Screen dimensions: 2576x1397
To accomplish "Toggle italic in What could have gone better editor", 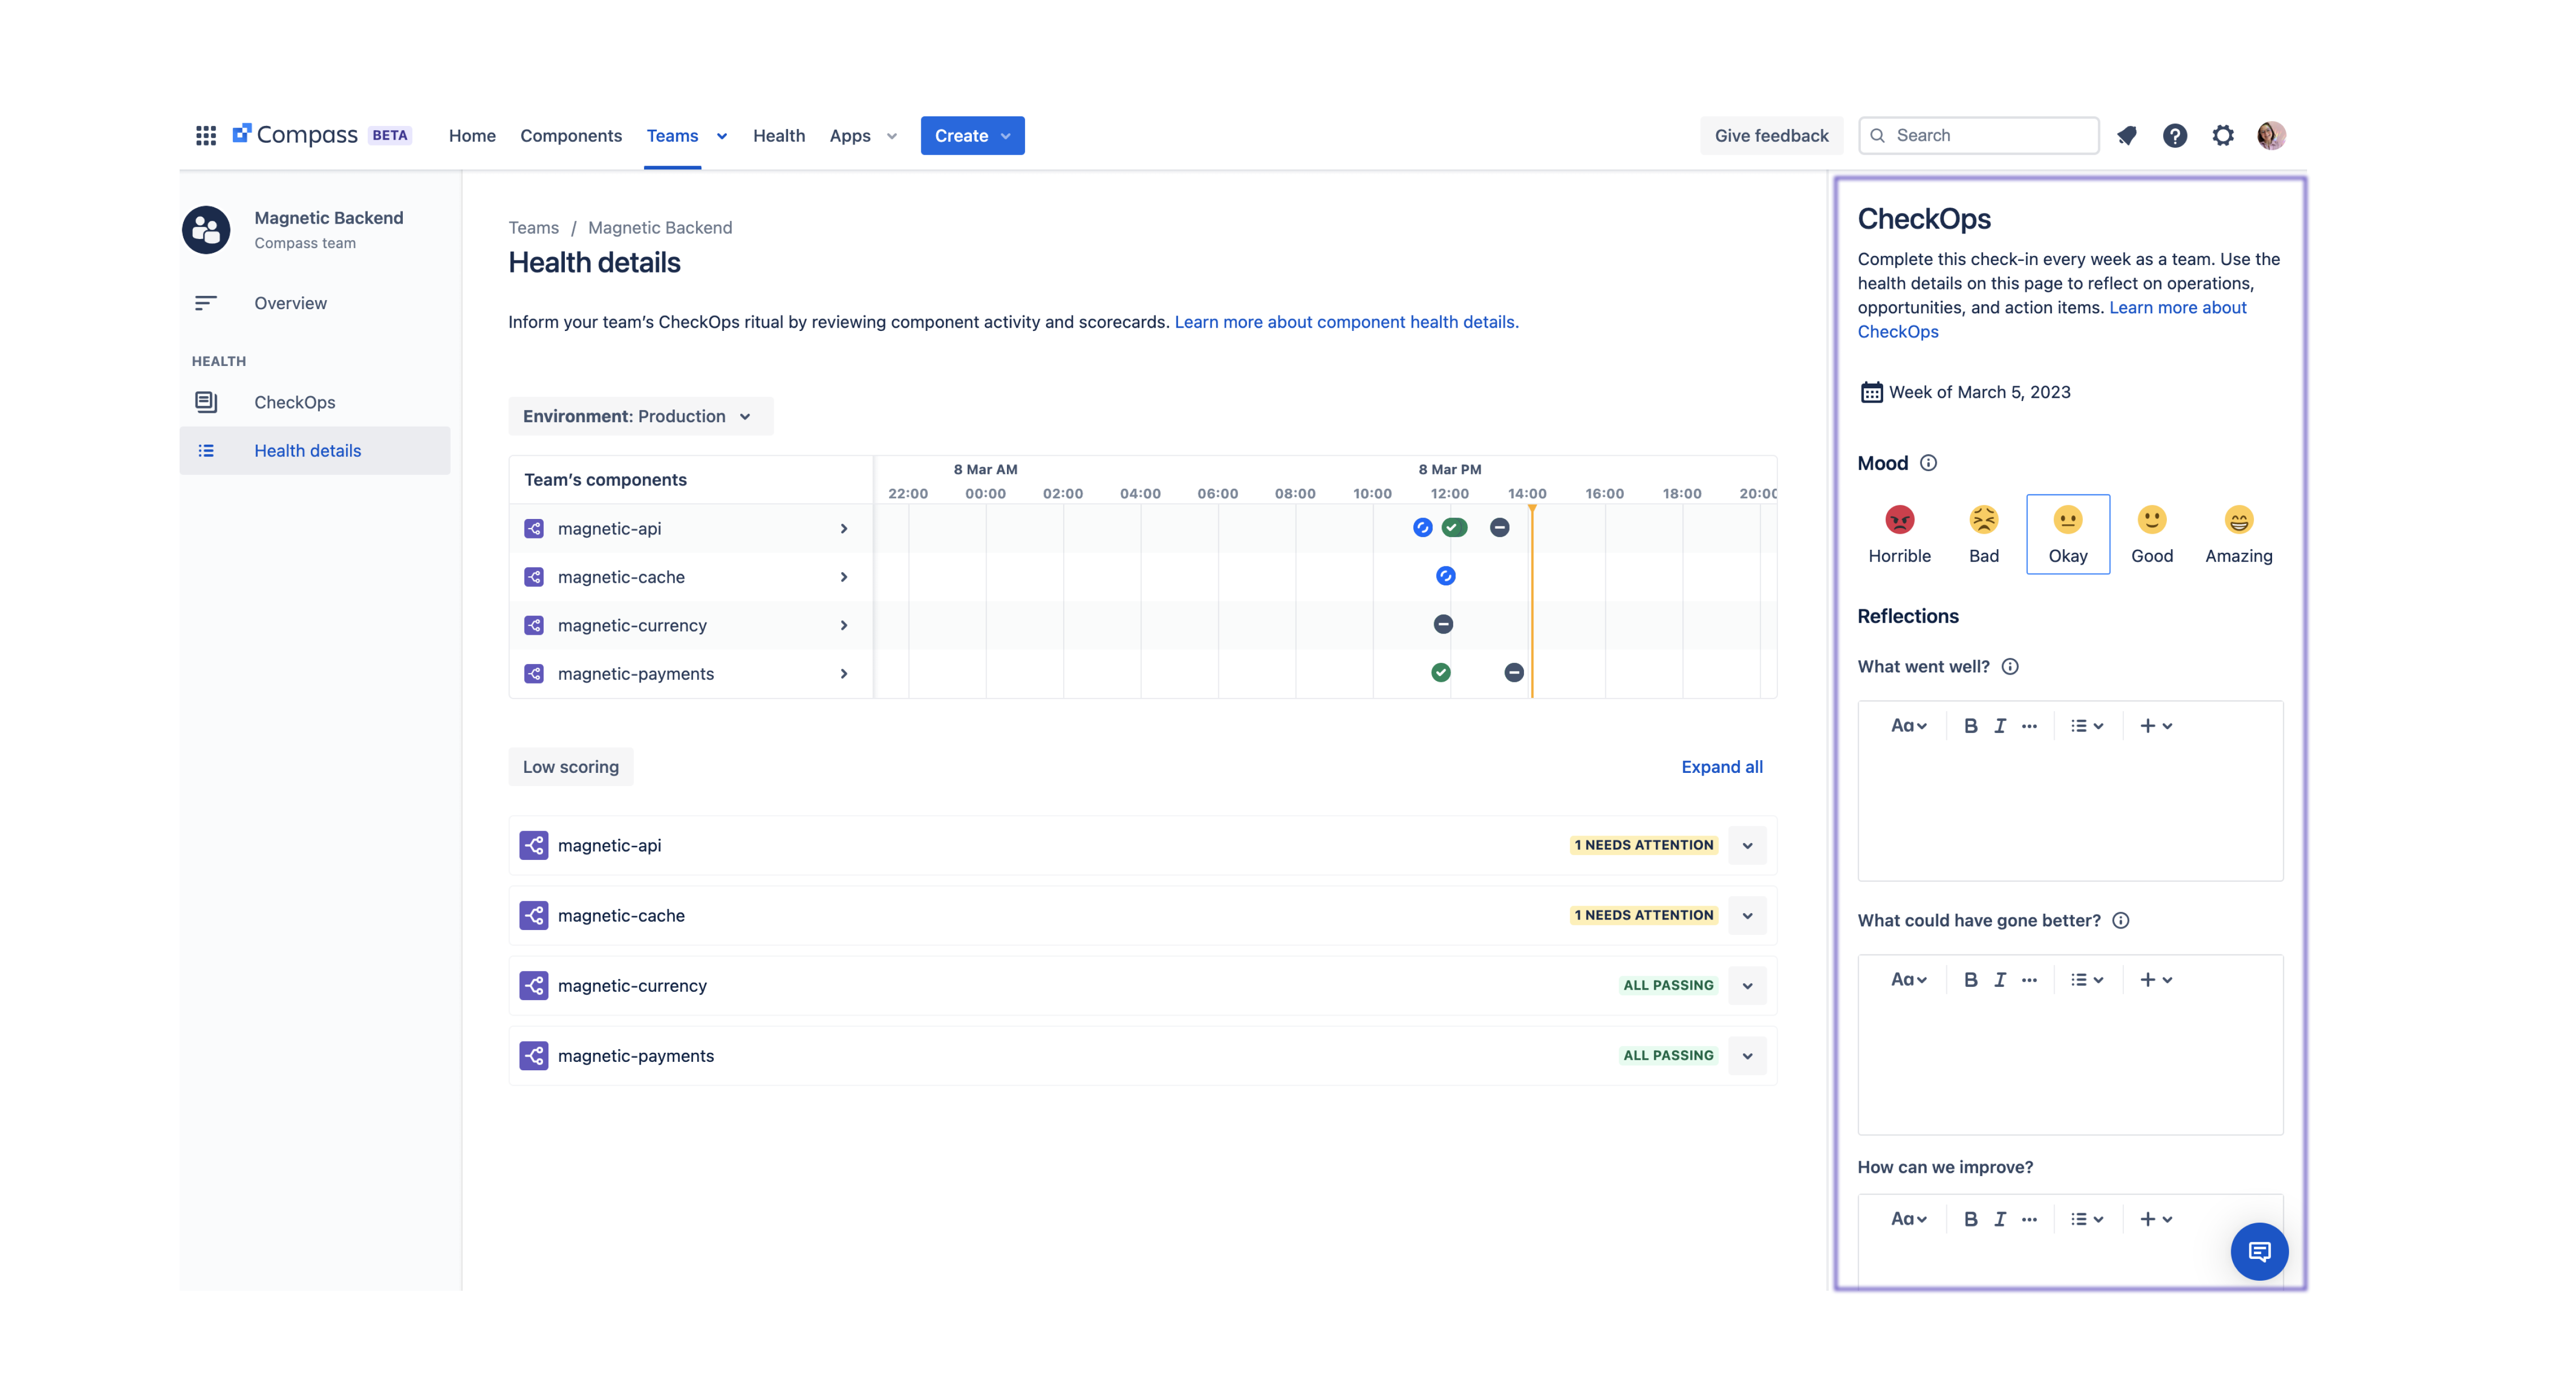I will pyautogui.click(x=2000, y=979).
